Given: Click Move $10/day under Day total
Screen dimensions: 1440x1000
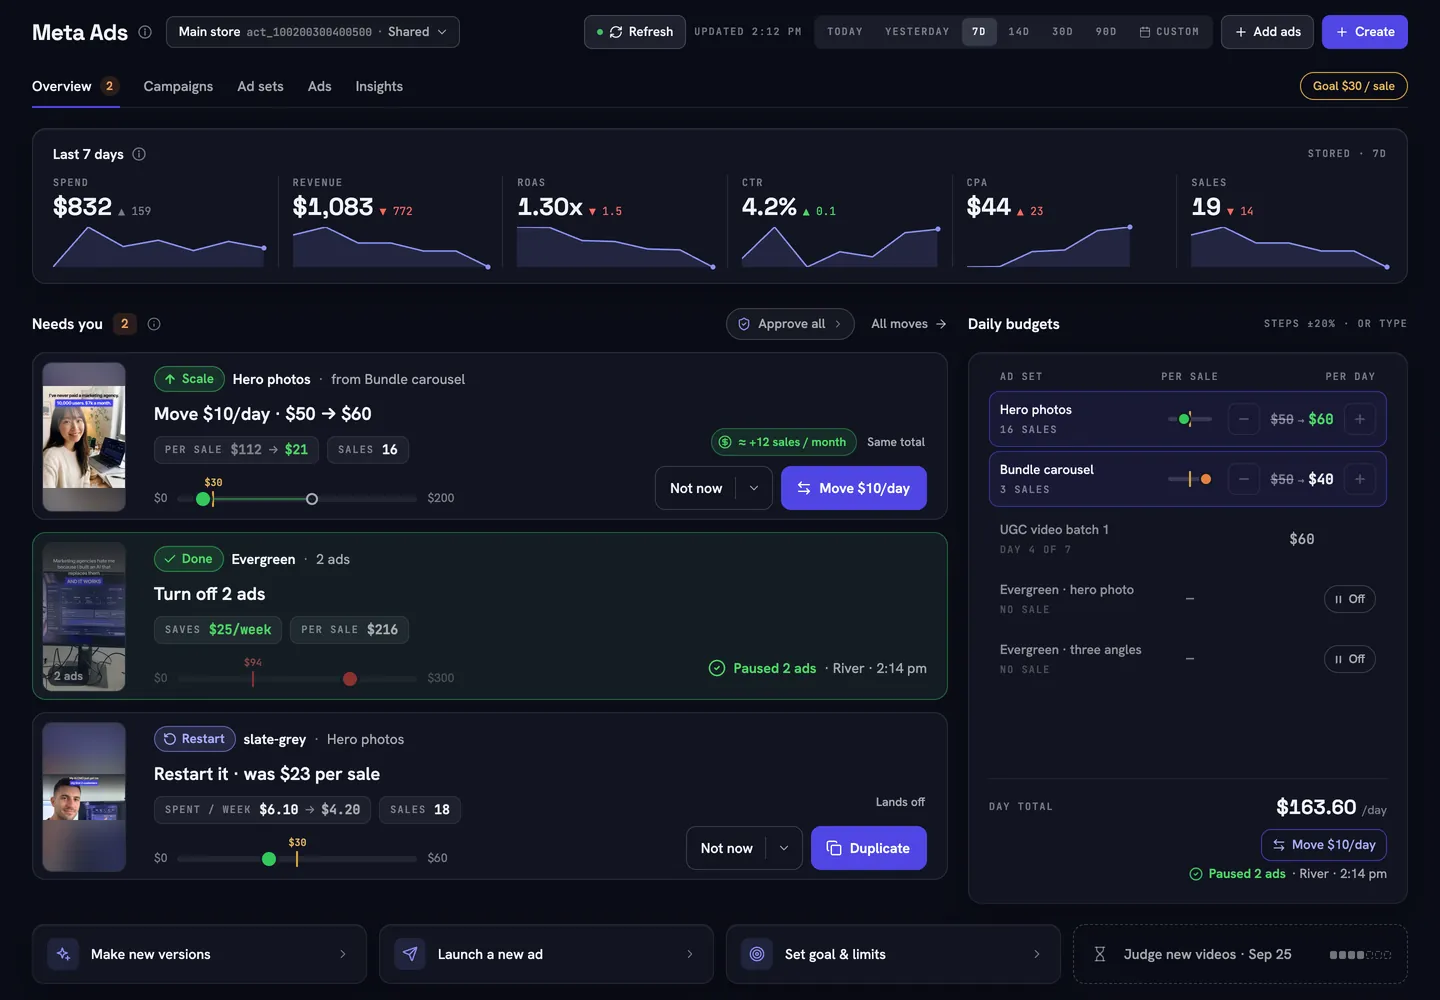Looking at the screenshot, I should click(x=1324, y=845).
